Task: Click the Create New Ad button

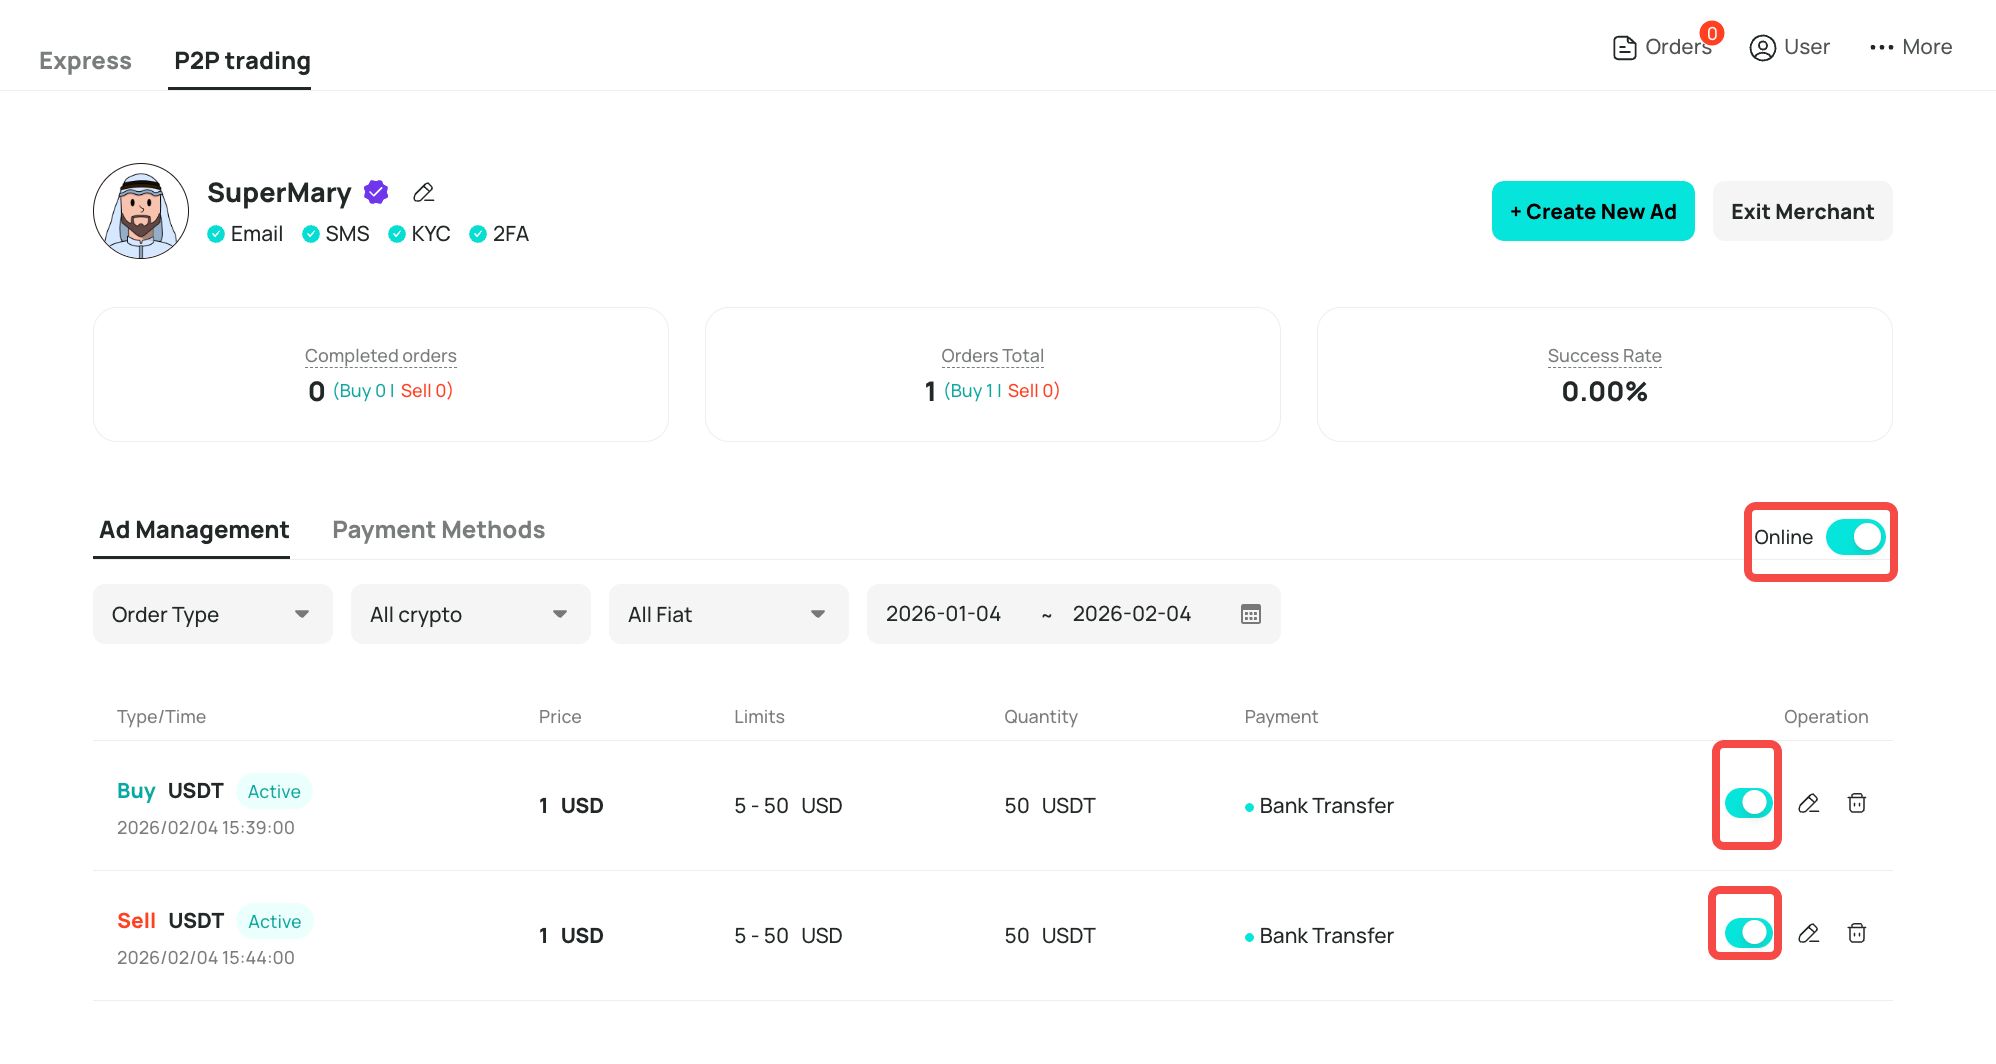Action: tap(1593, 211)
